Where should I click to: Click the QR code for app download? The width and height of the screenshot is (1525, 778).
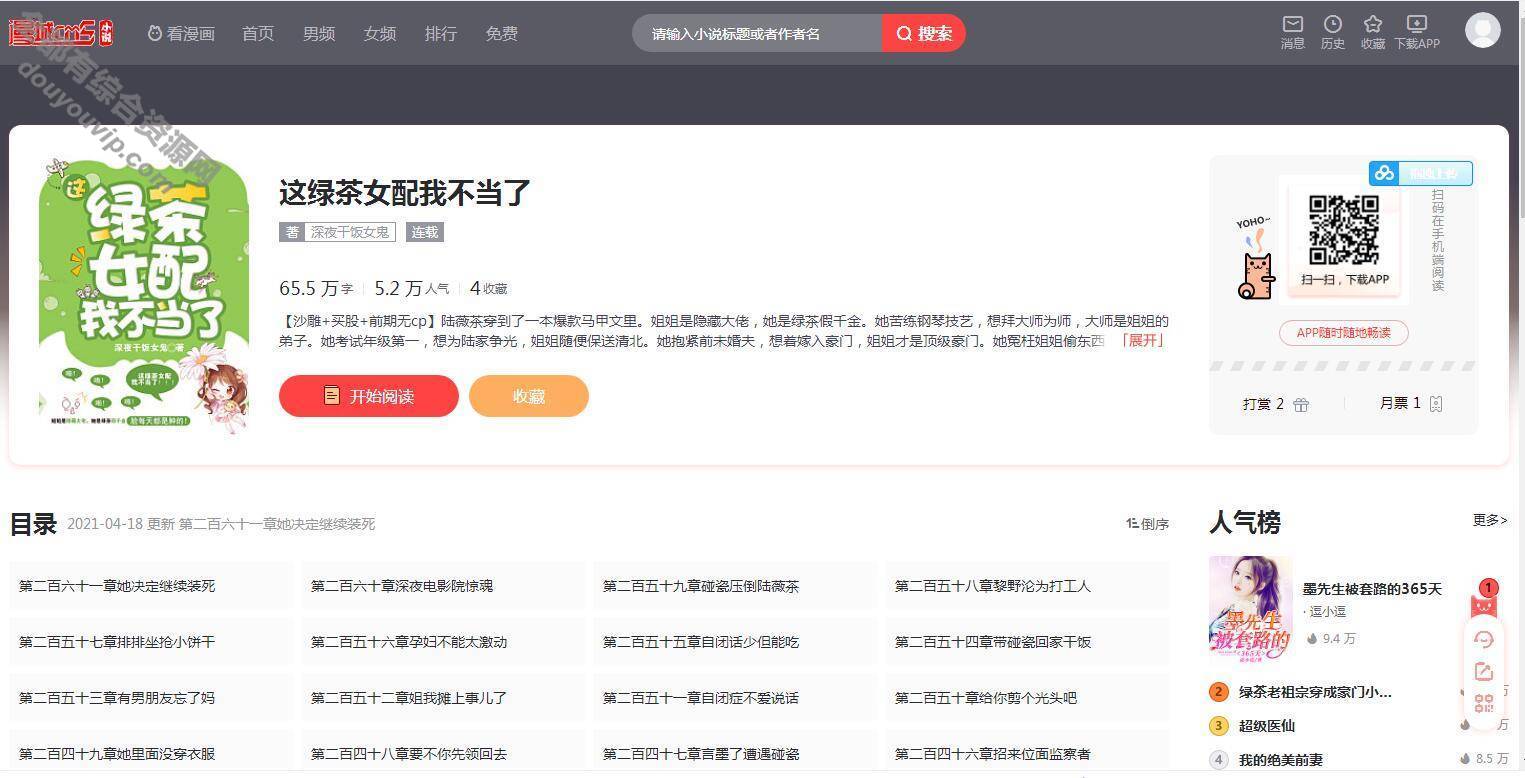(1344, 229)
